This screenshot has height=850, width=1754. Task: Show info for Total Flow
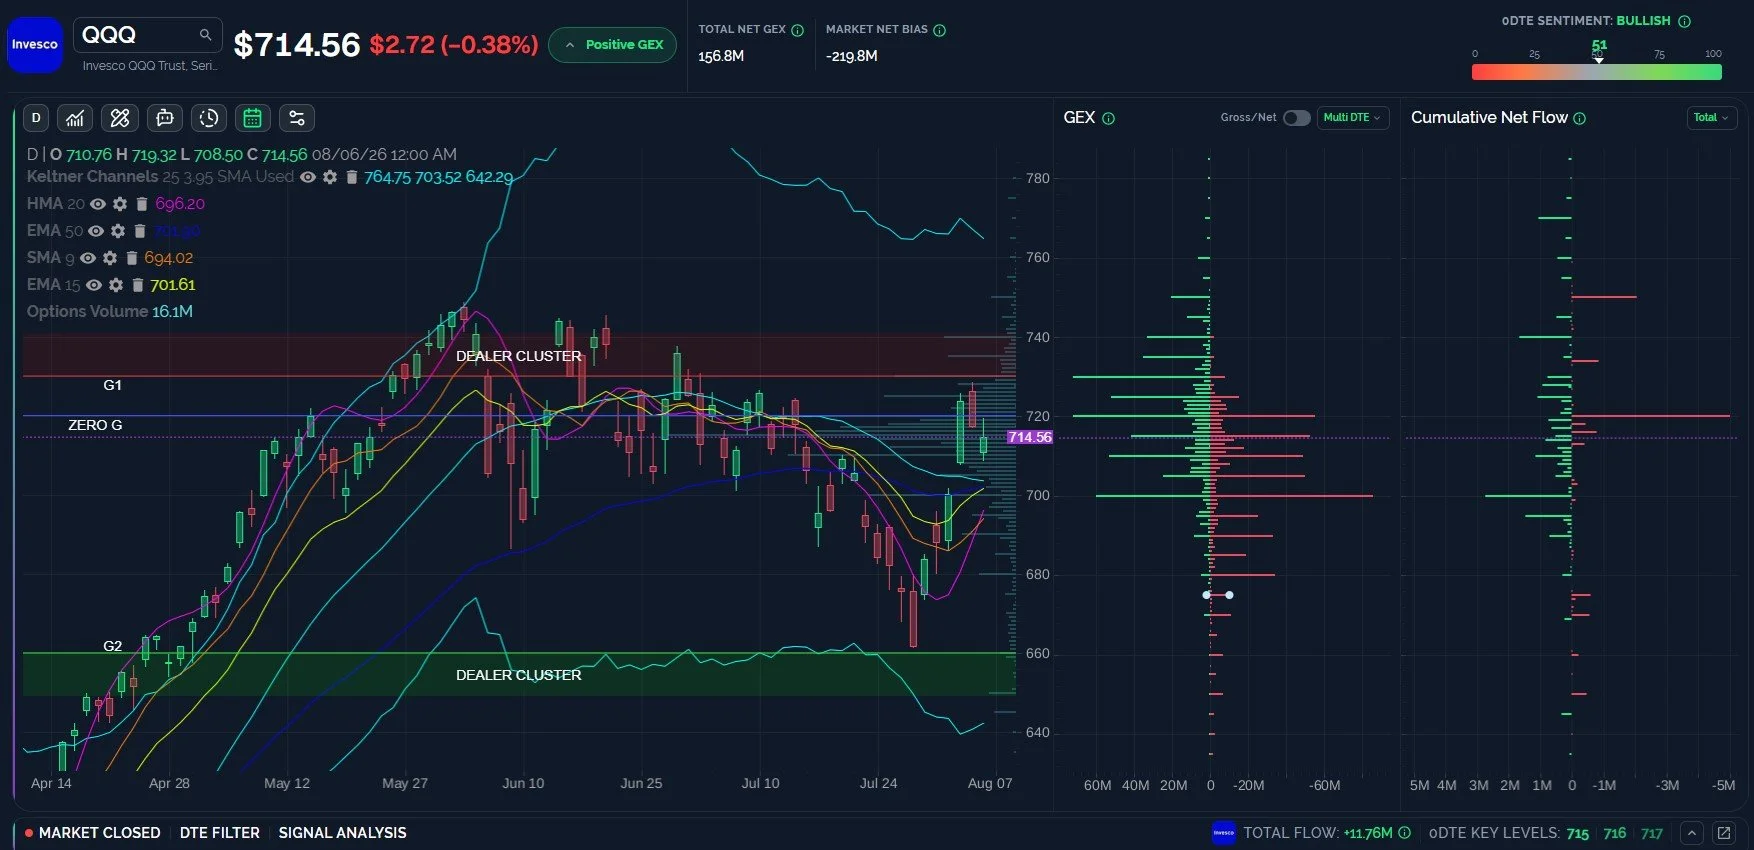[x=1405, y=833]
